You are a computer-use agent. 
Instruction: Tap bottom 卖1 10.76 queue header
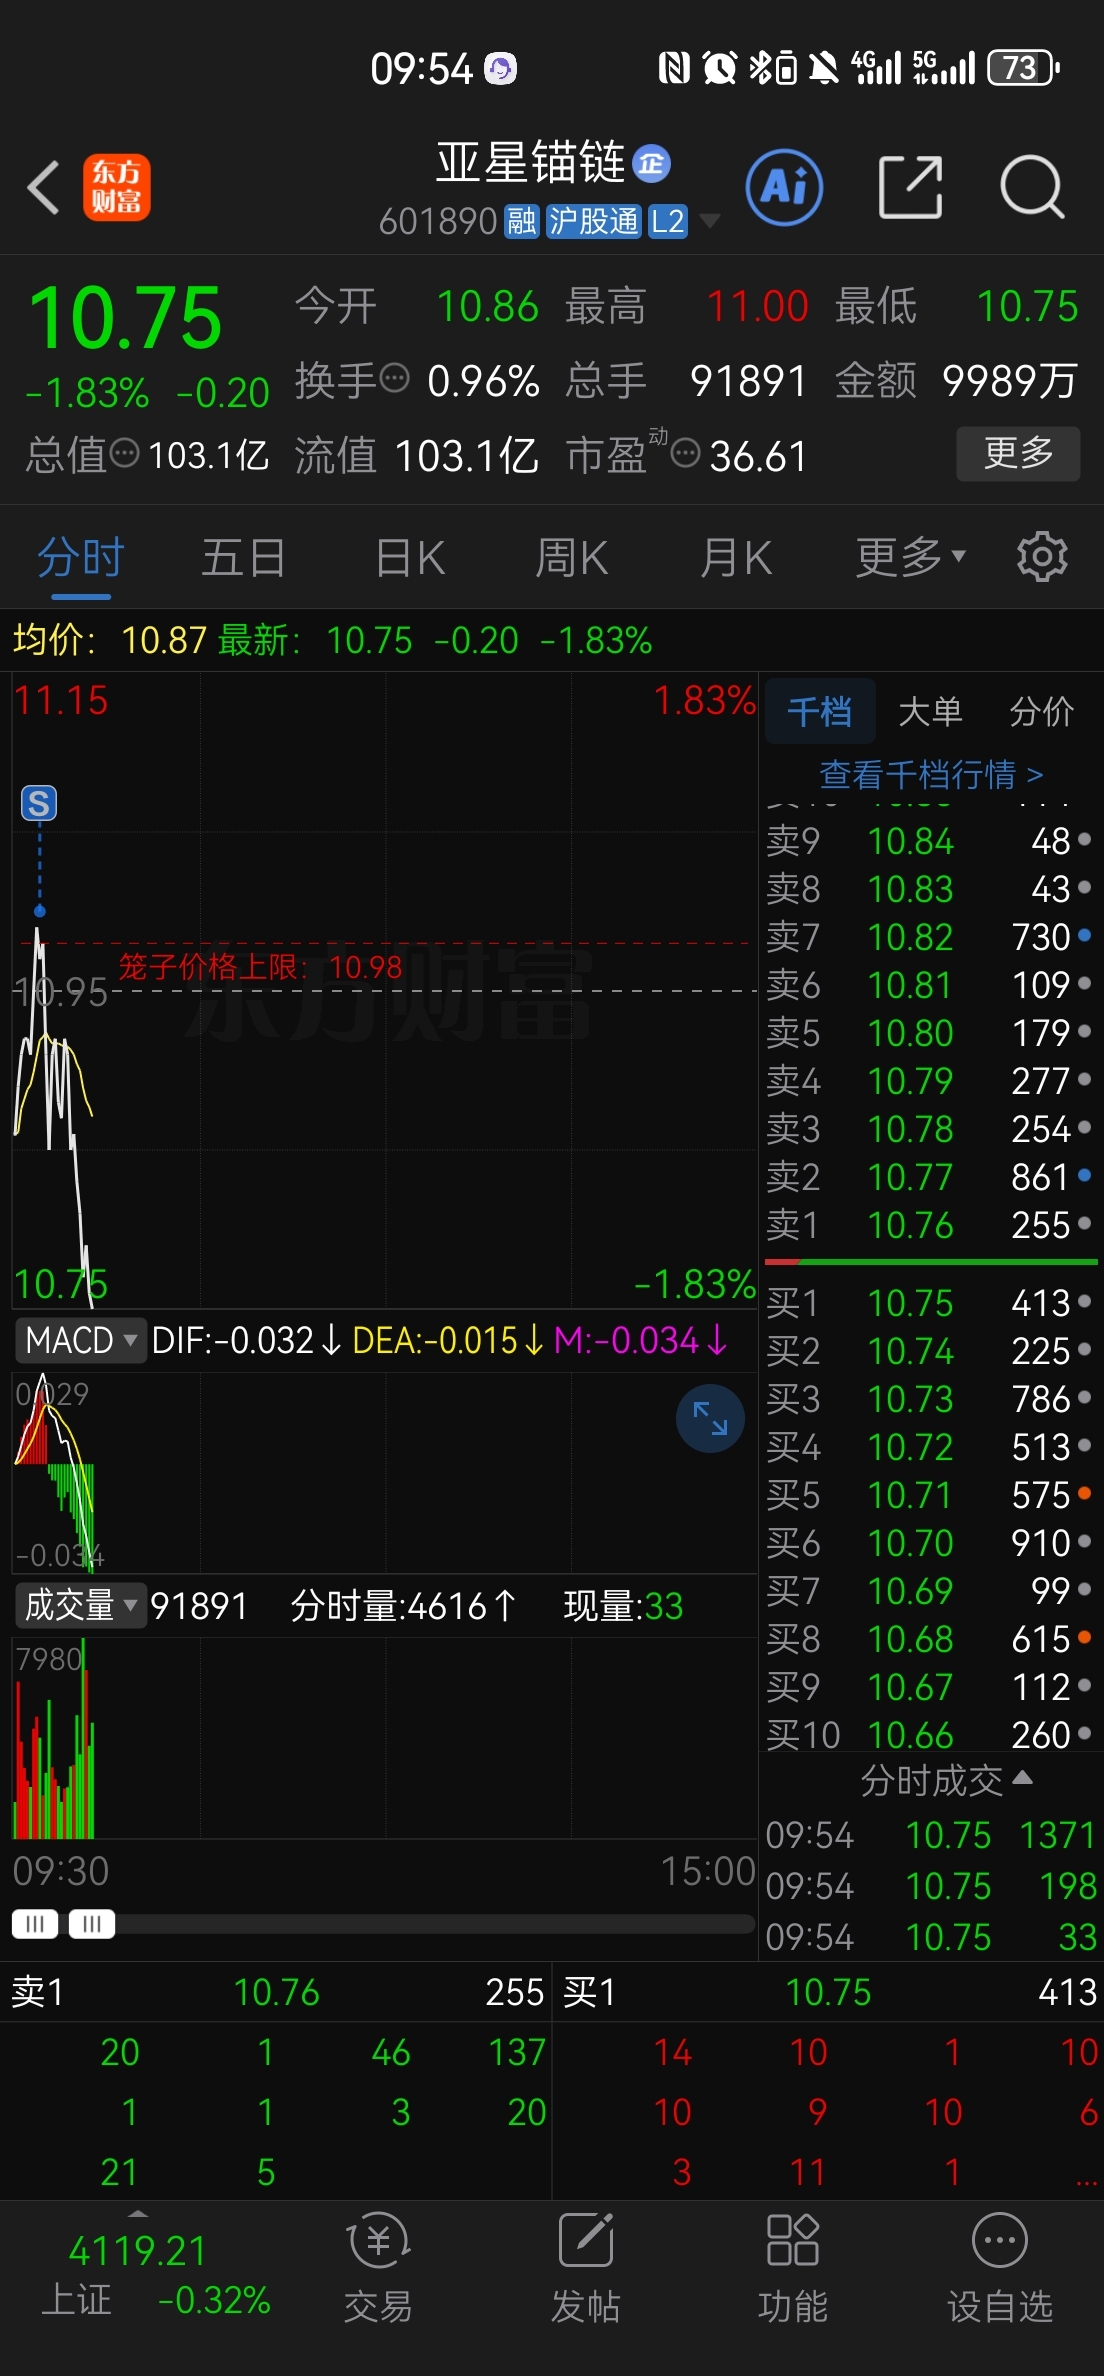tap(277, 1992)
